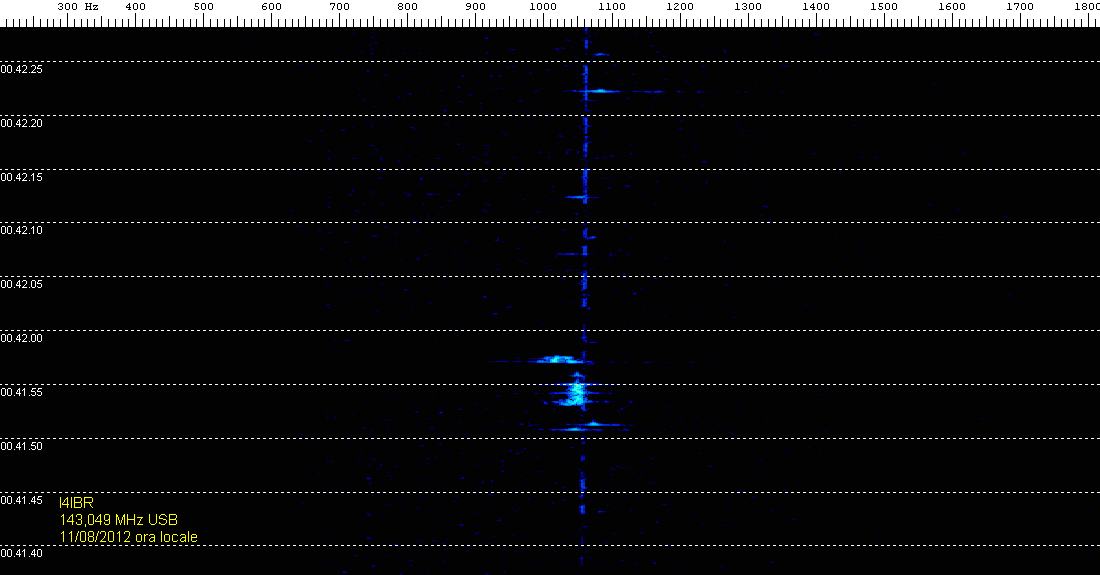Viewport: 1100px width, 575px height.
Task: Click the 700 frequency scale label
Action: [340, 6]
